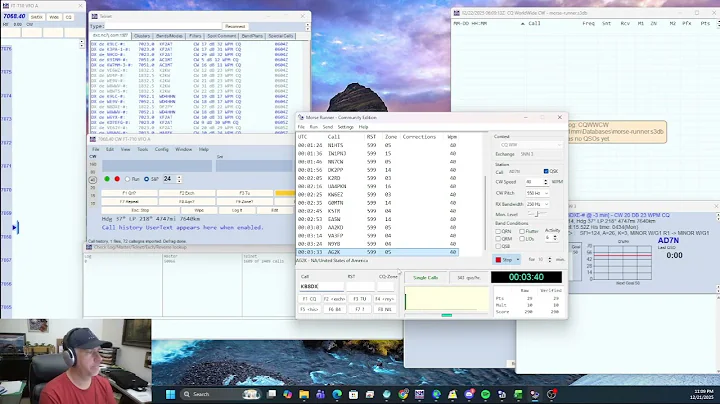Click Wipe button in Entry window
The height and width of the screenshot is (404, 720).
point(199,210)
